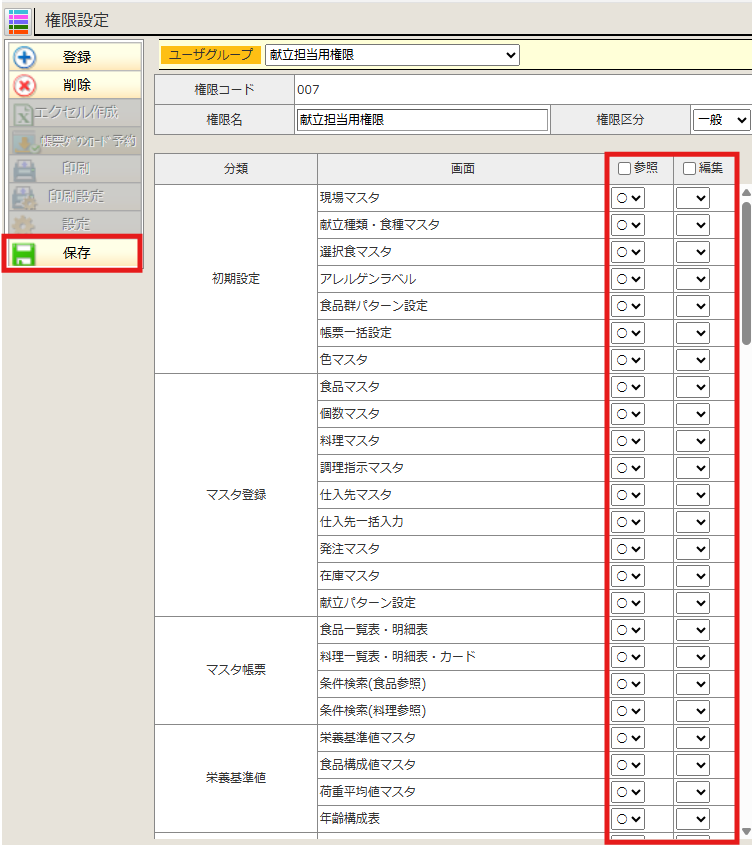Open 編集 dropdown for 栄養基準値マスタ row

click(692, 738)
